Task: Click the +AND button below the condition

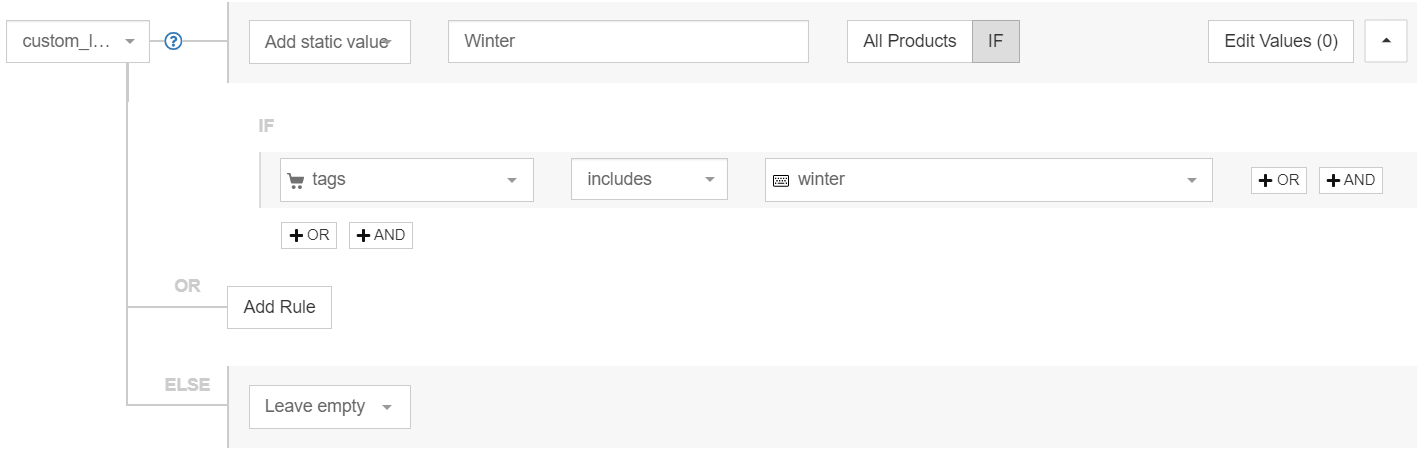Action: 380,235
